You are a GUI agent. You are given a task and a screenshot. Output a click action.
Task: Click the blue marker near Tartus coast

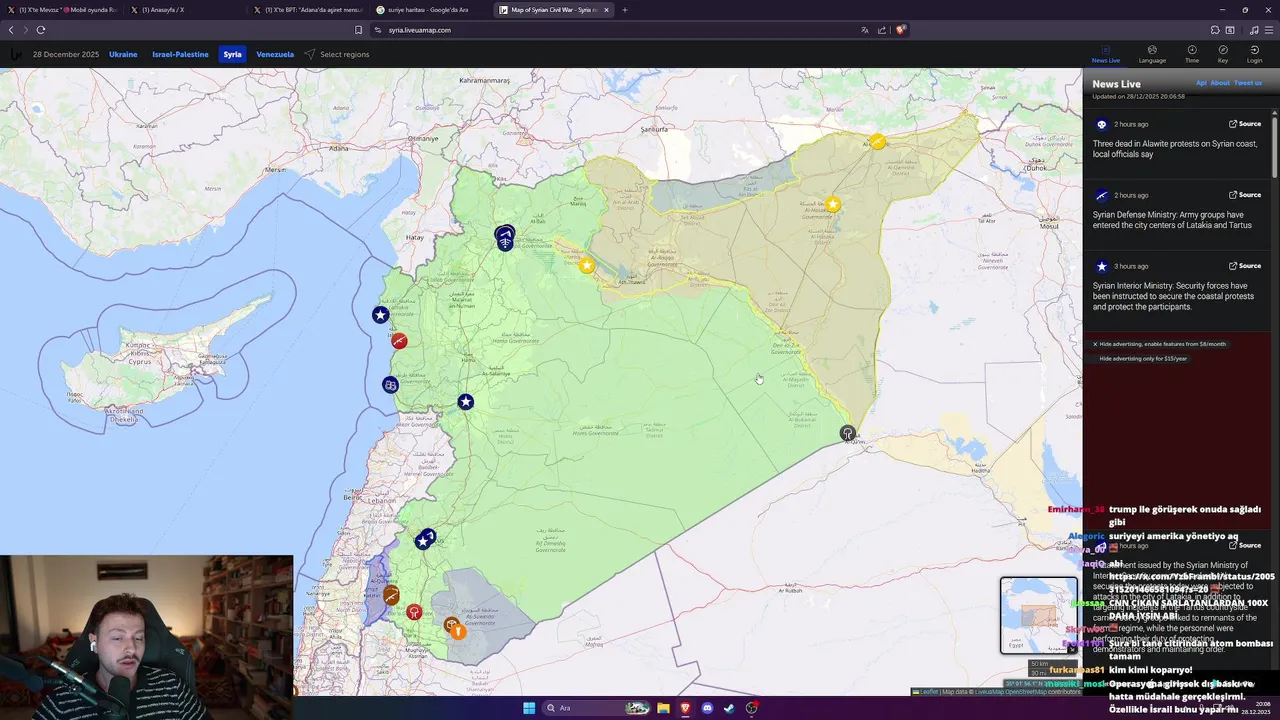pyautogui.click(x=390, y=385)
